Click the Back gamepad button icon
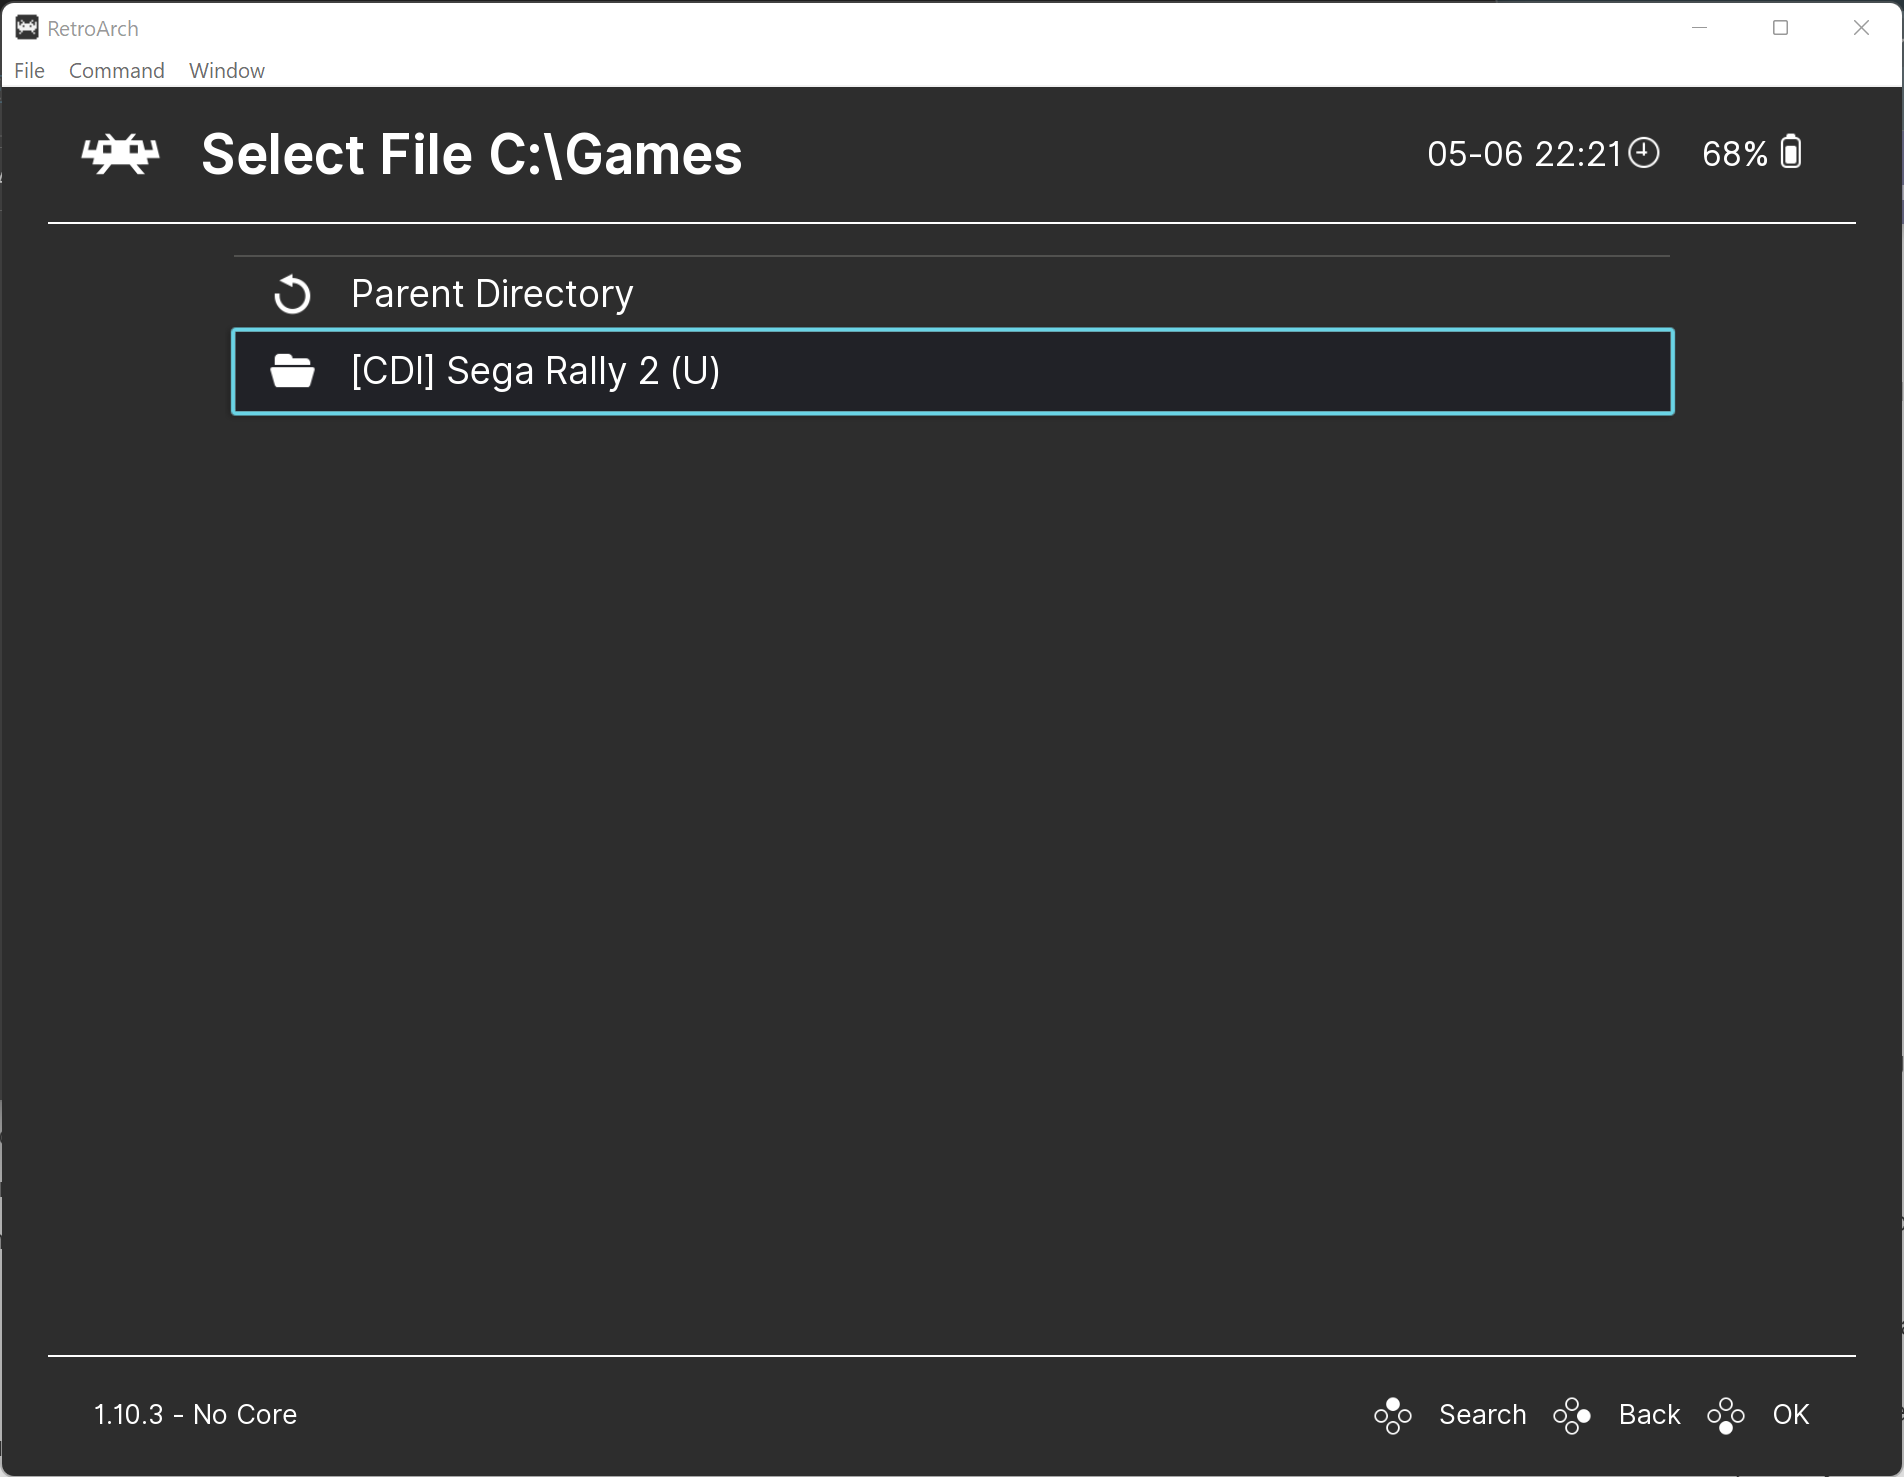This screenshot has height=1477, width=1904. tap(1571, 1415)
